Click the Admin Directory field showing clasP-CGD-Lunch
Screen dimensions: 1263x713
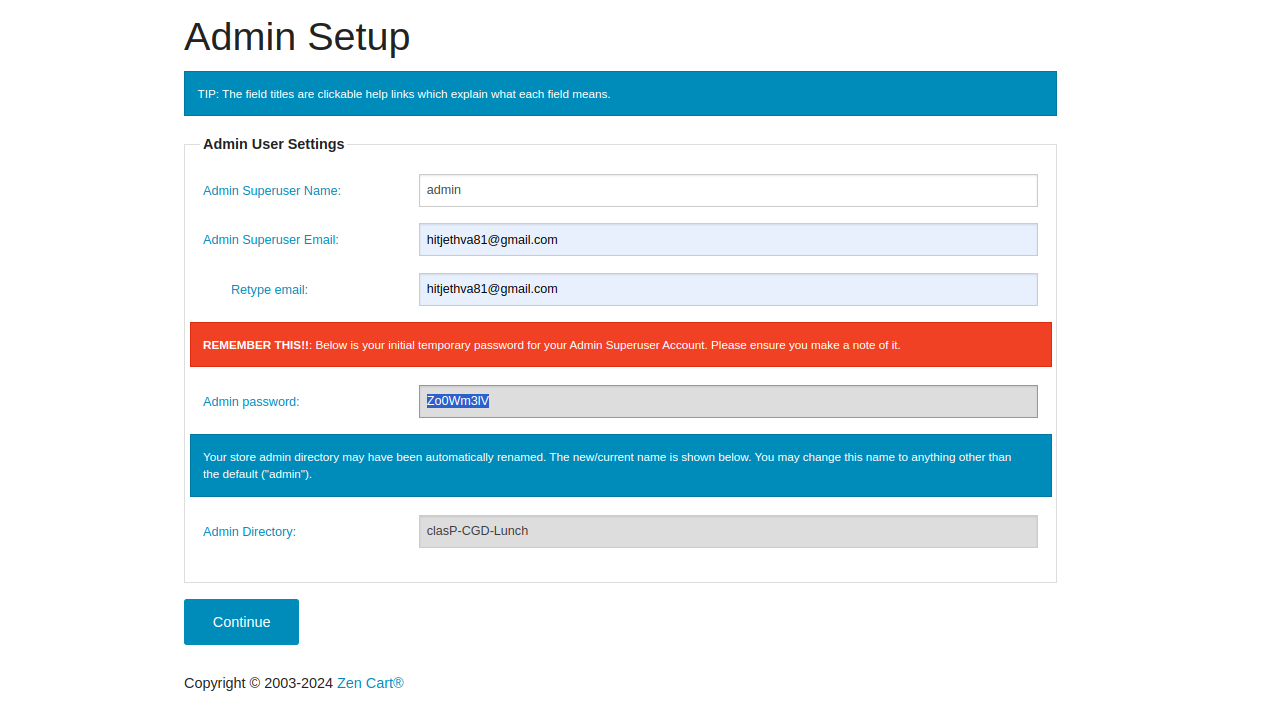click(727, 532)
